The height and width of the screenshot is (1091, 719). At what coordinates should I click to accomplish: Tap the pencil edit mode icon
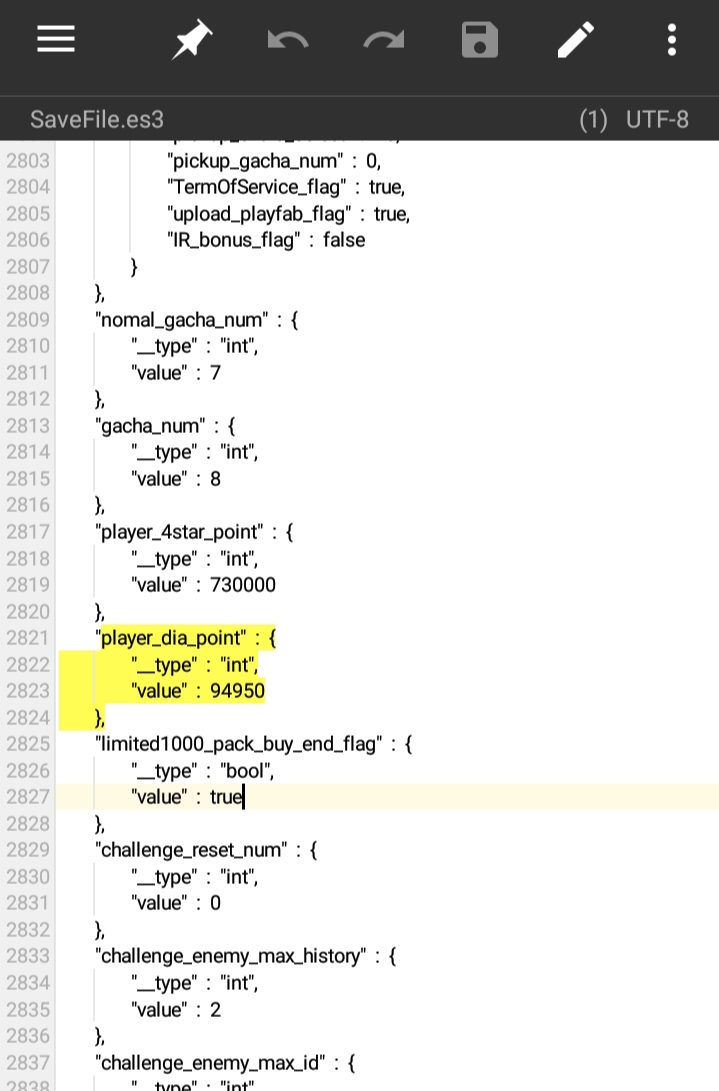pos(575,40)
